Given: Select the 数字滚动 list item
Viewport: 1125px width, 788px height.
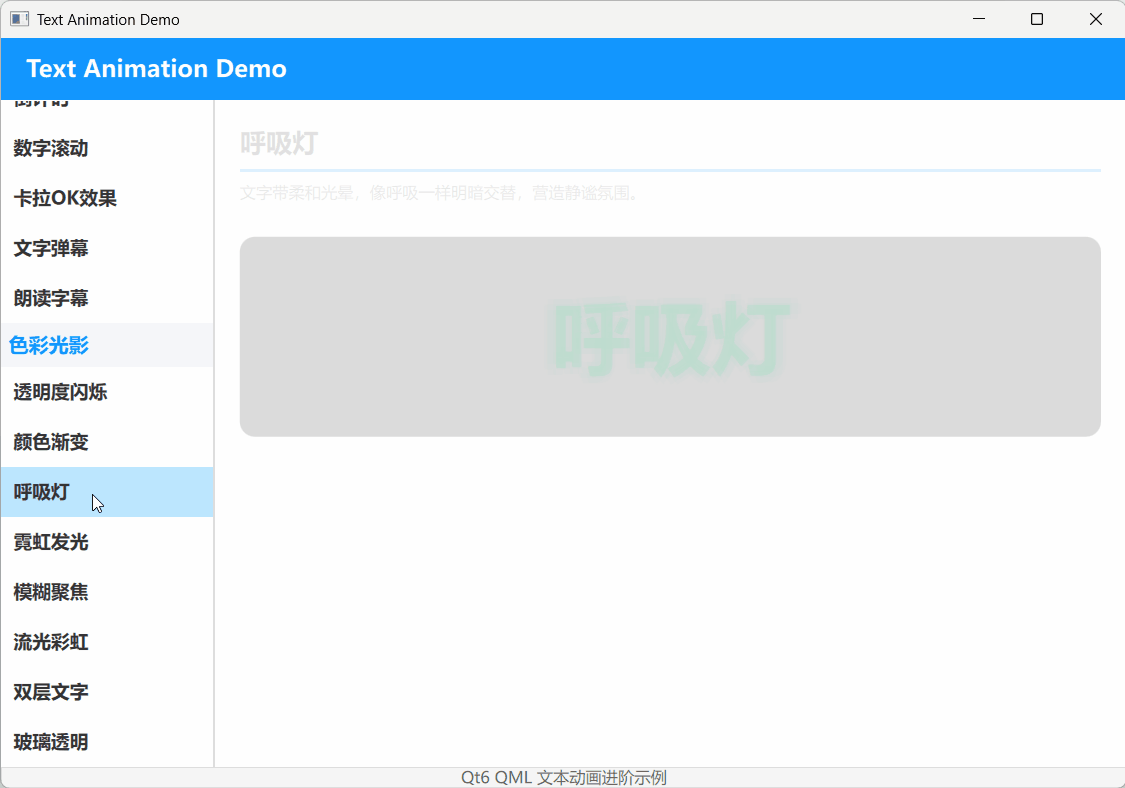Looking at the screenshot, I should coord(107,149).
